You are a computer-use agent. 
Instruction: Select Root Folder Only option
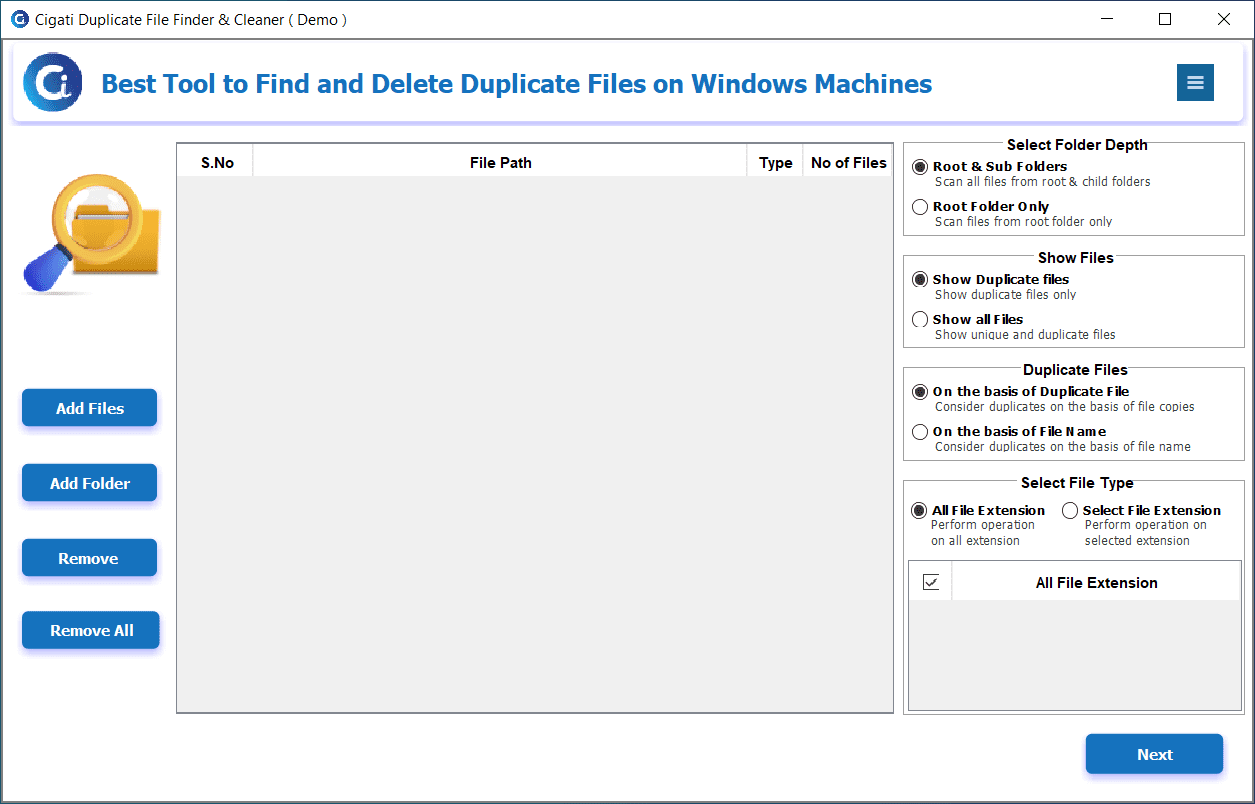click(x=920, y=207)
